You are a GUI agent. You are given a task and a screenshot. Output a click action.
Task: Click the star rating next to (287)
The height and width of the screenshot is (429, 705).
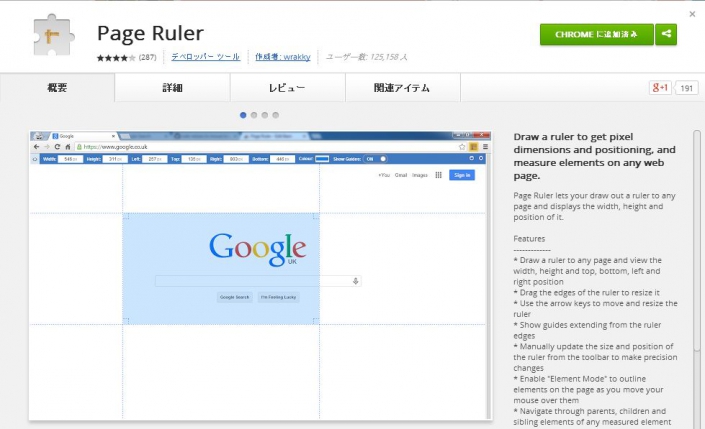click(116, 58)
